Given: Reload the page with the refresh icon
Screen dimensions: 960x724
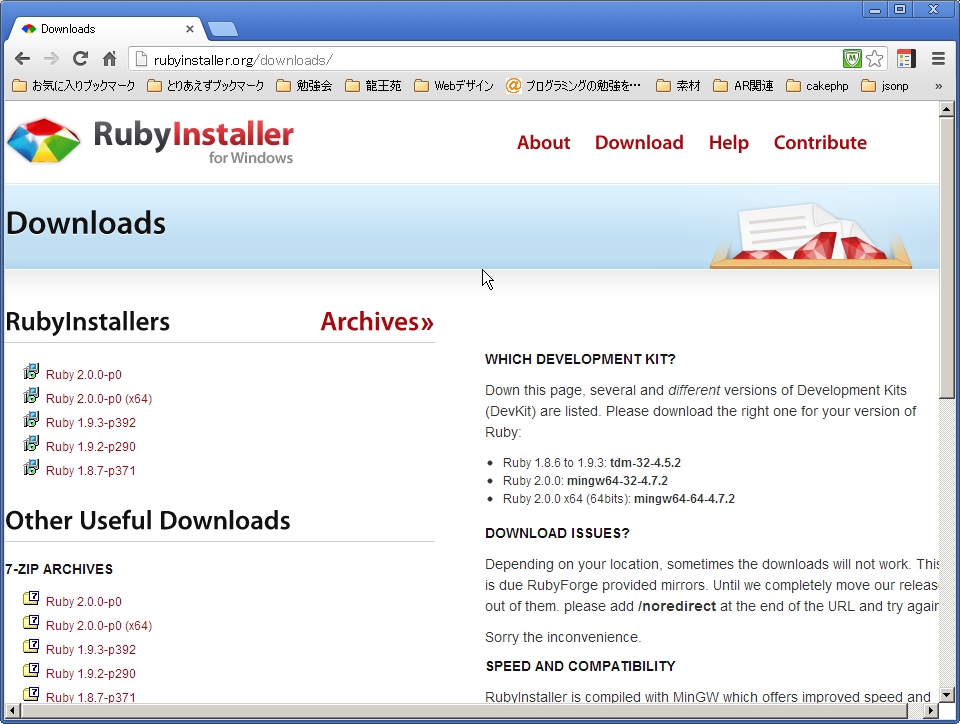Looking at the screenshot, I should tap(80, 59).
